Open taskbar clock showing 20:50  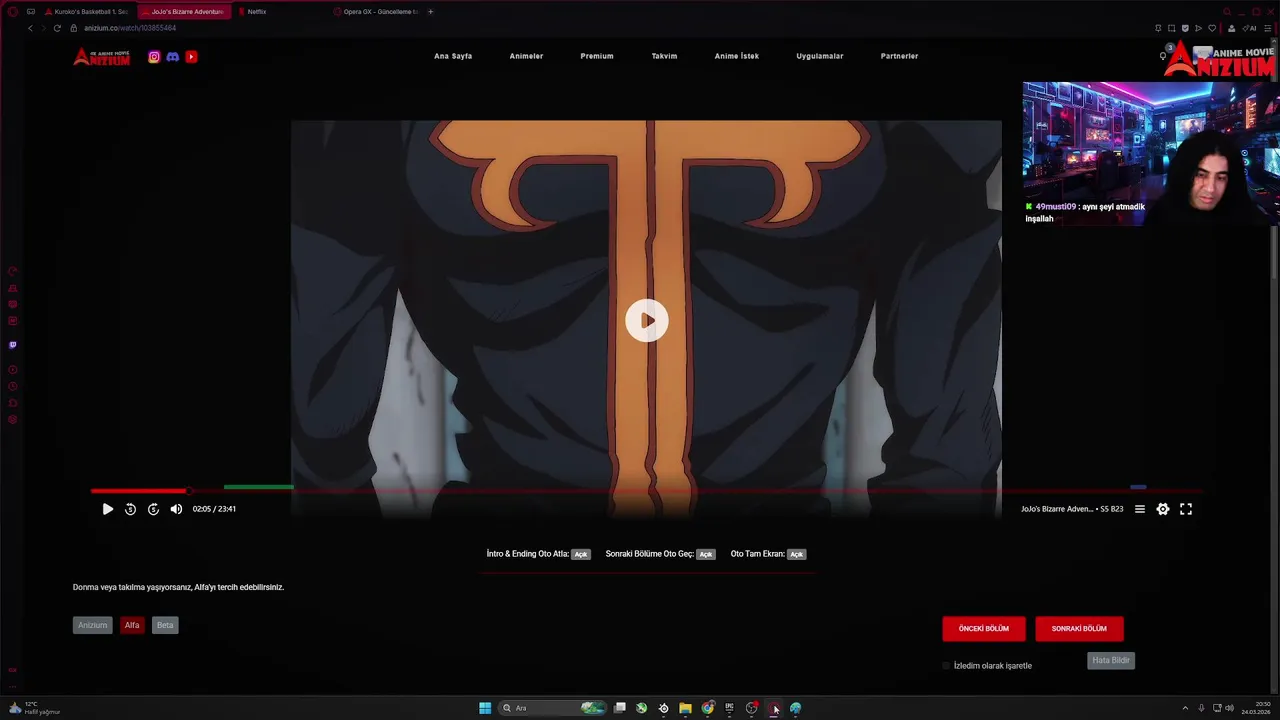[x=1256, y=708]
